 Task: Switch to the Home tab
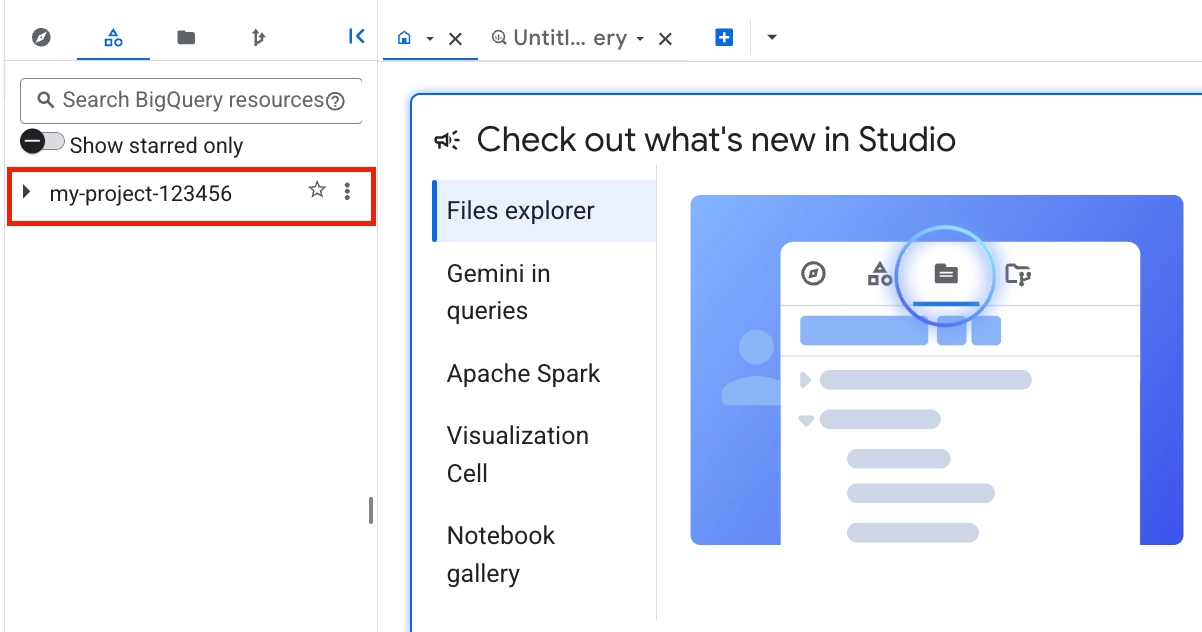404,38
